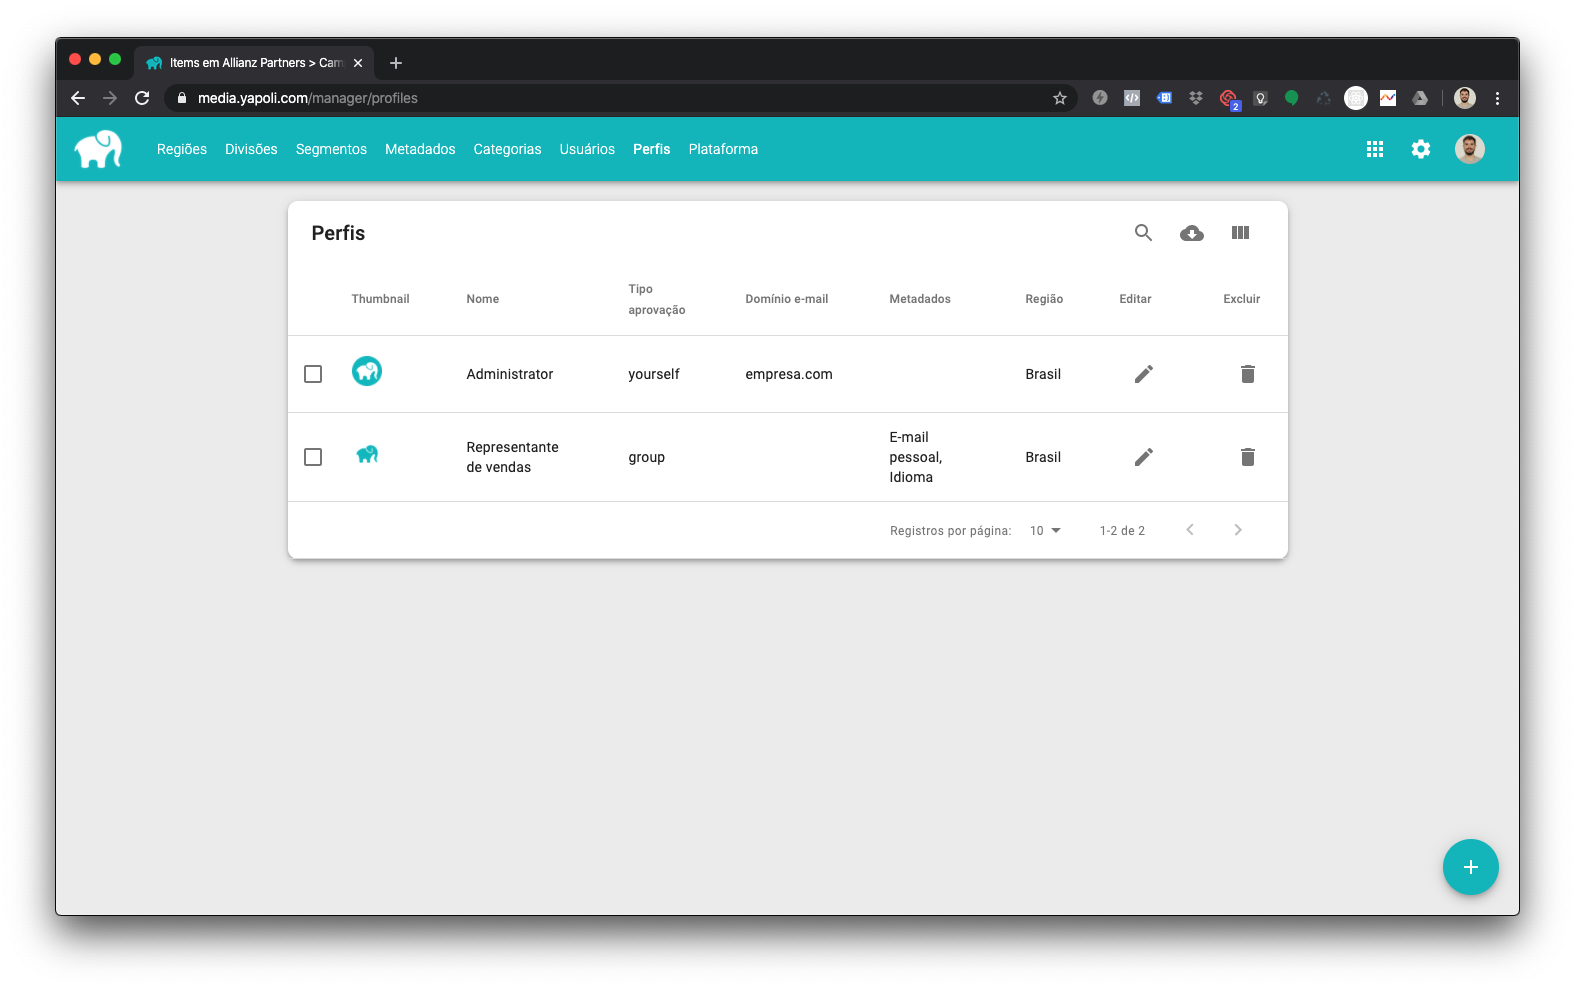1575x989 pixels.
Task: Open the Plataforma section
Action: pos(723,149)
